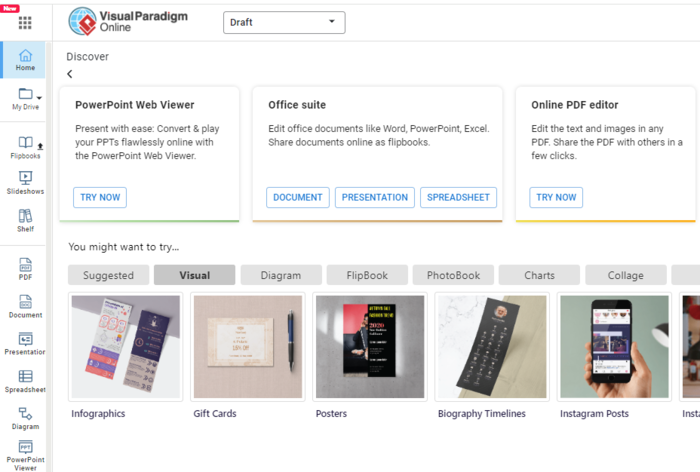The image size is (700, 472).
Task: Click TRY NOW for PowerPoint Web Viewer
Action: (x=100, y=197)
